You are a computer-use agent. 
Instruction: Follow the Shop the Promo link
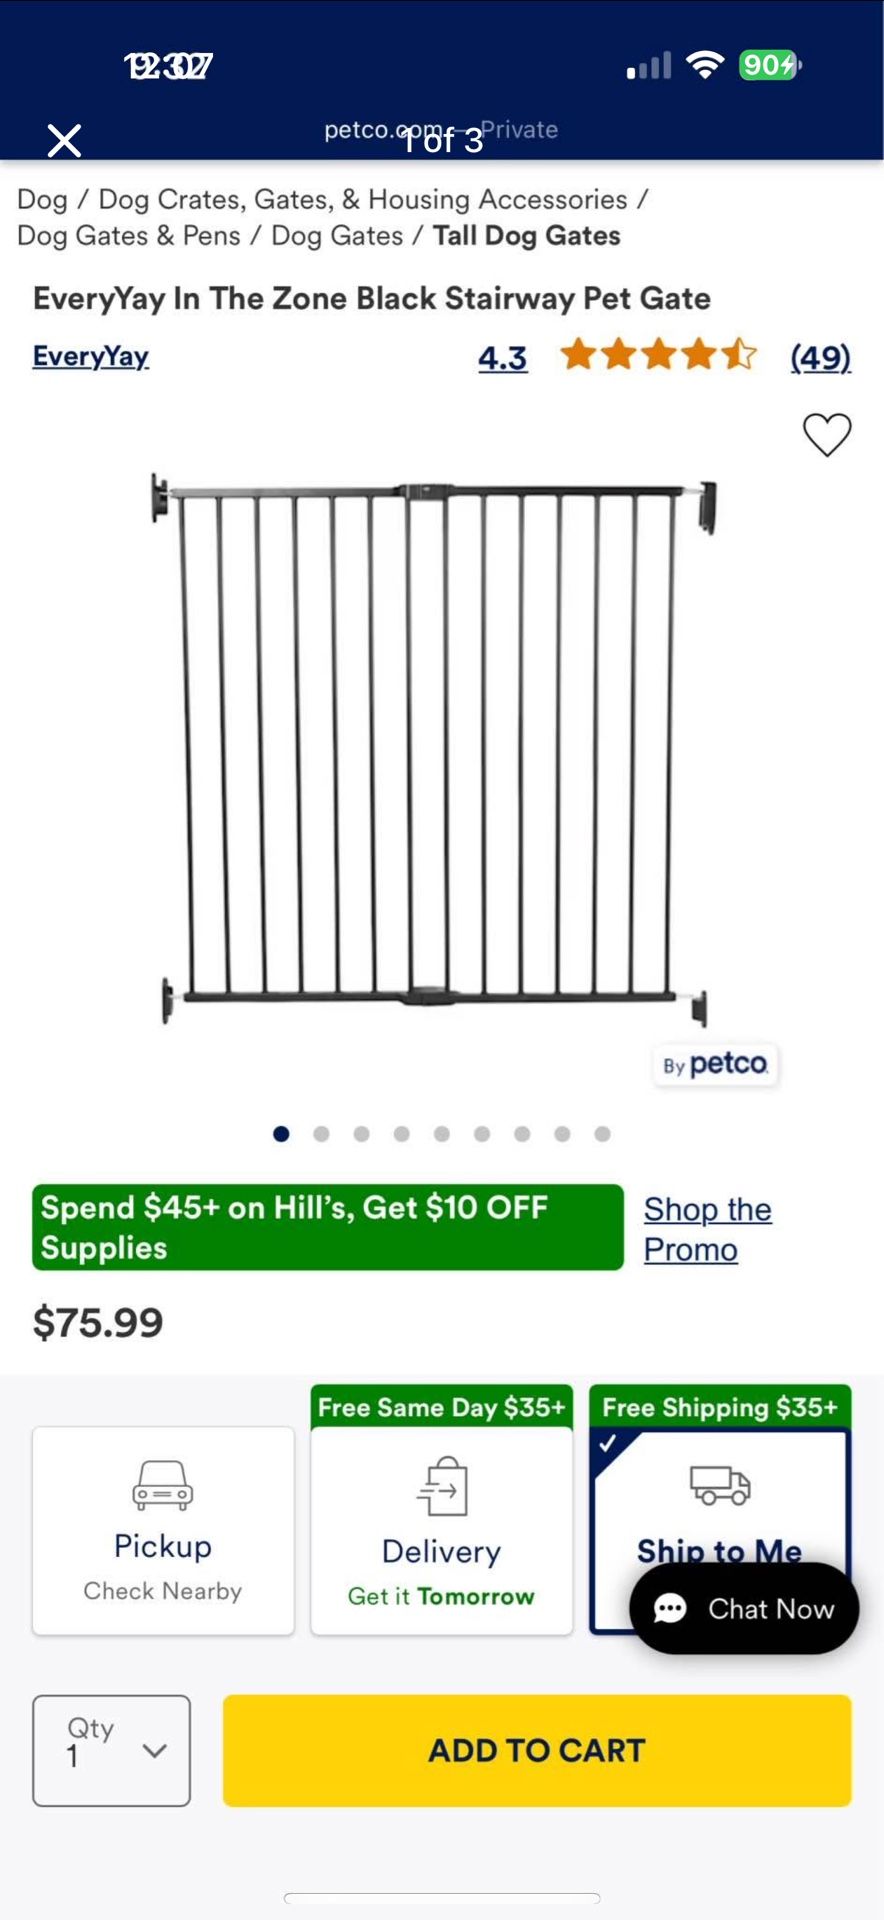[707, 1229]
